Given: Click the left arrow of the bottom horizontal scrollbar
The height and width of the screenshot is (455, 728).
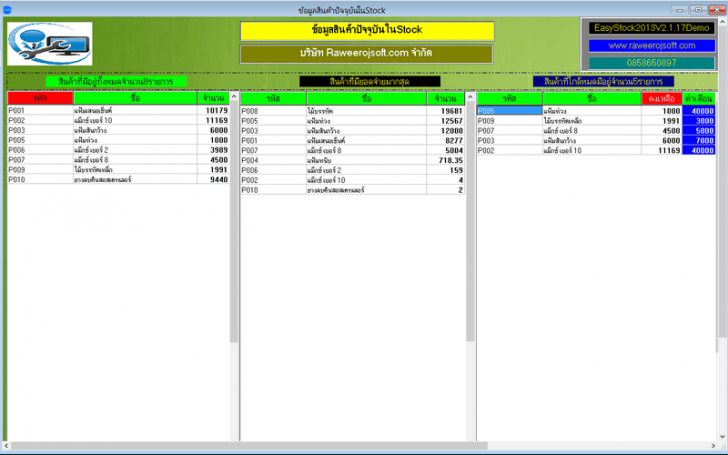Looking at the screenshot, I should click(6, 446).
